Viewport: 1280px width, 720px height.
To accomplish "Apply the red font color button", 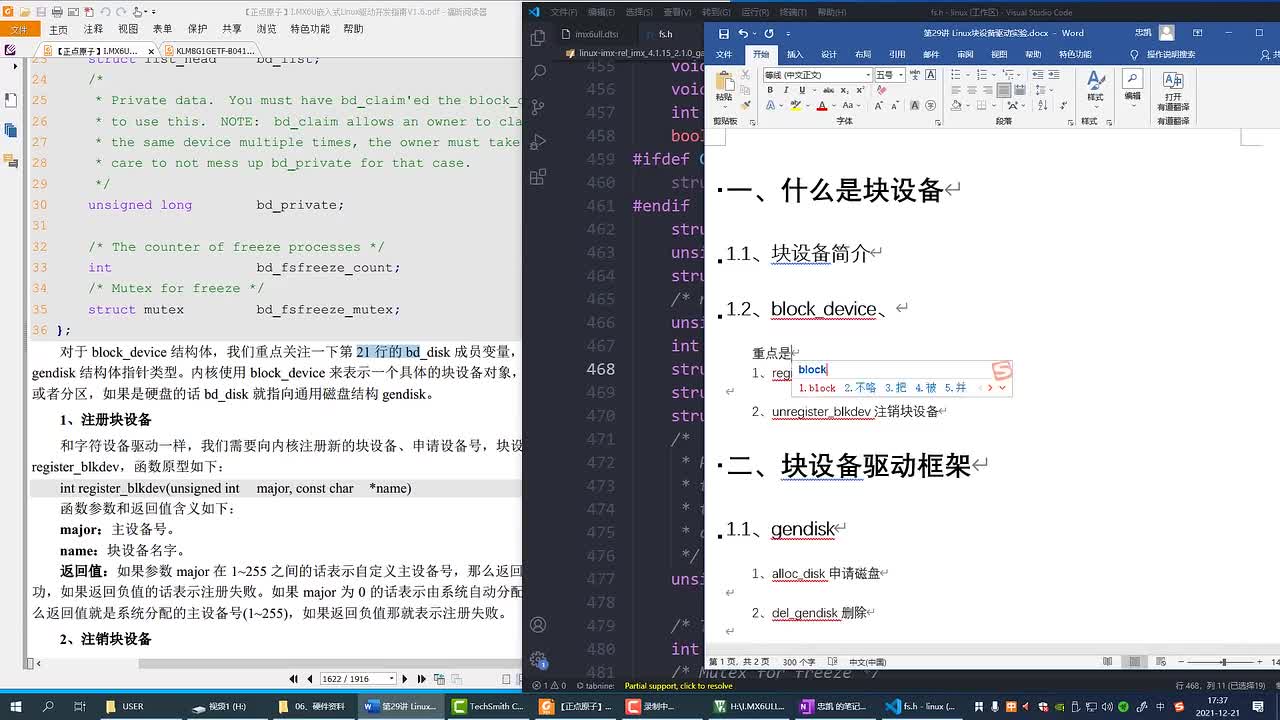I will point(822,105).
